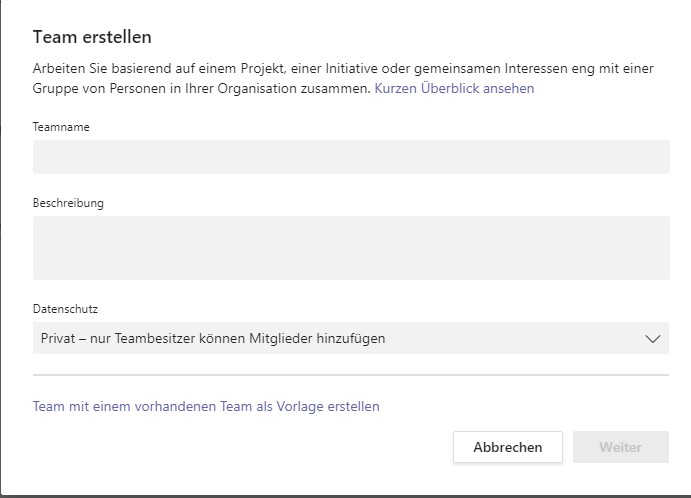This screenshot has height=498, width=691.
Task: Click the Weiter button
Action: [x=621, y=447]
